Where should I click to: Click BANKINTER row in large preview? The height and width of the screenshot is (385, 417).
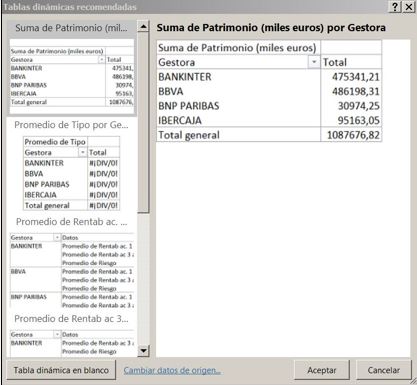269,77
